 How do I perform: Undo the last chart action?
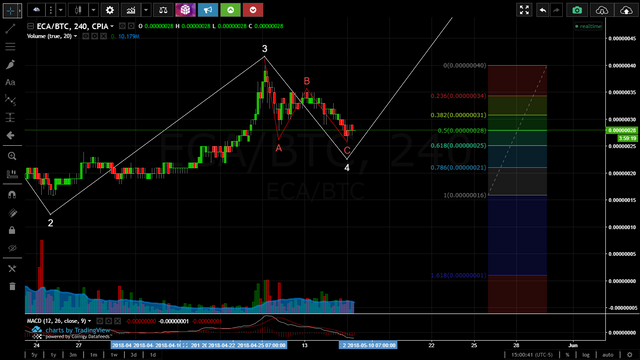click(542, 10)
